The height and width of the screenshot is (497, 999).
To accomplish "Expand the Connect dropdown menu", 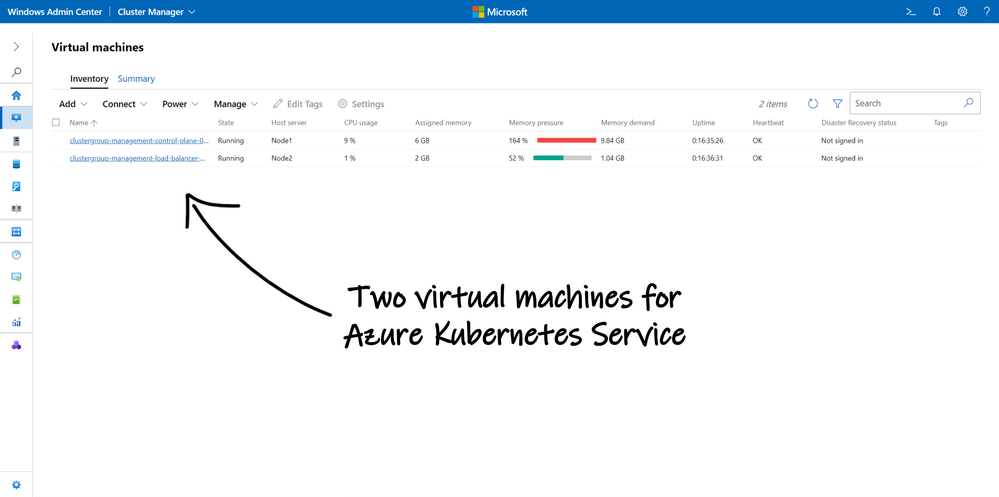I will pos(125,104).
